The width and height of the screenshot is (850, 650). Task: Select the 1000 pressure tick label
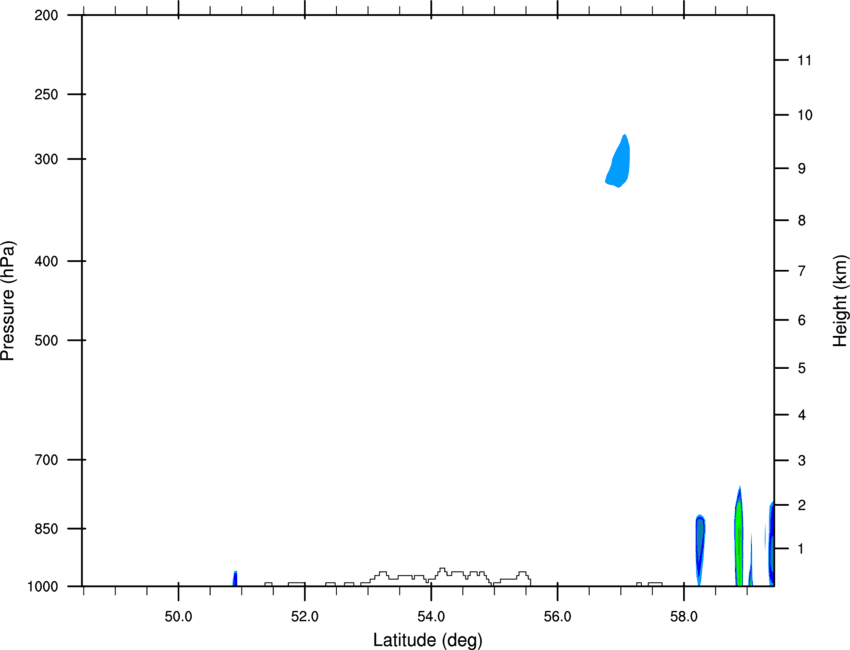click(x=42, y=587)
